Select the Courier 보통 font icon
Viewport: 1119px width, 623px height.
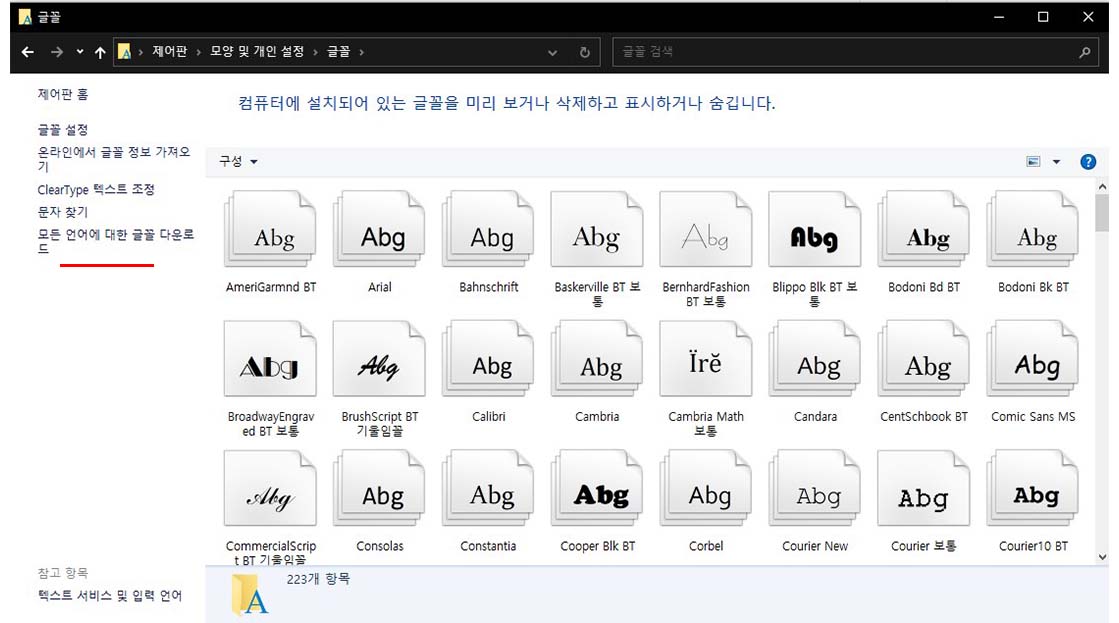click(923, 489)
